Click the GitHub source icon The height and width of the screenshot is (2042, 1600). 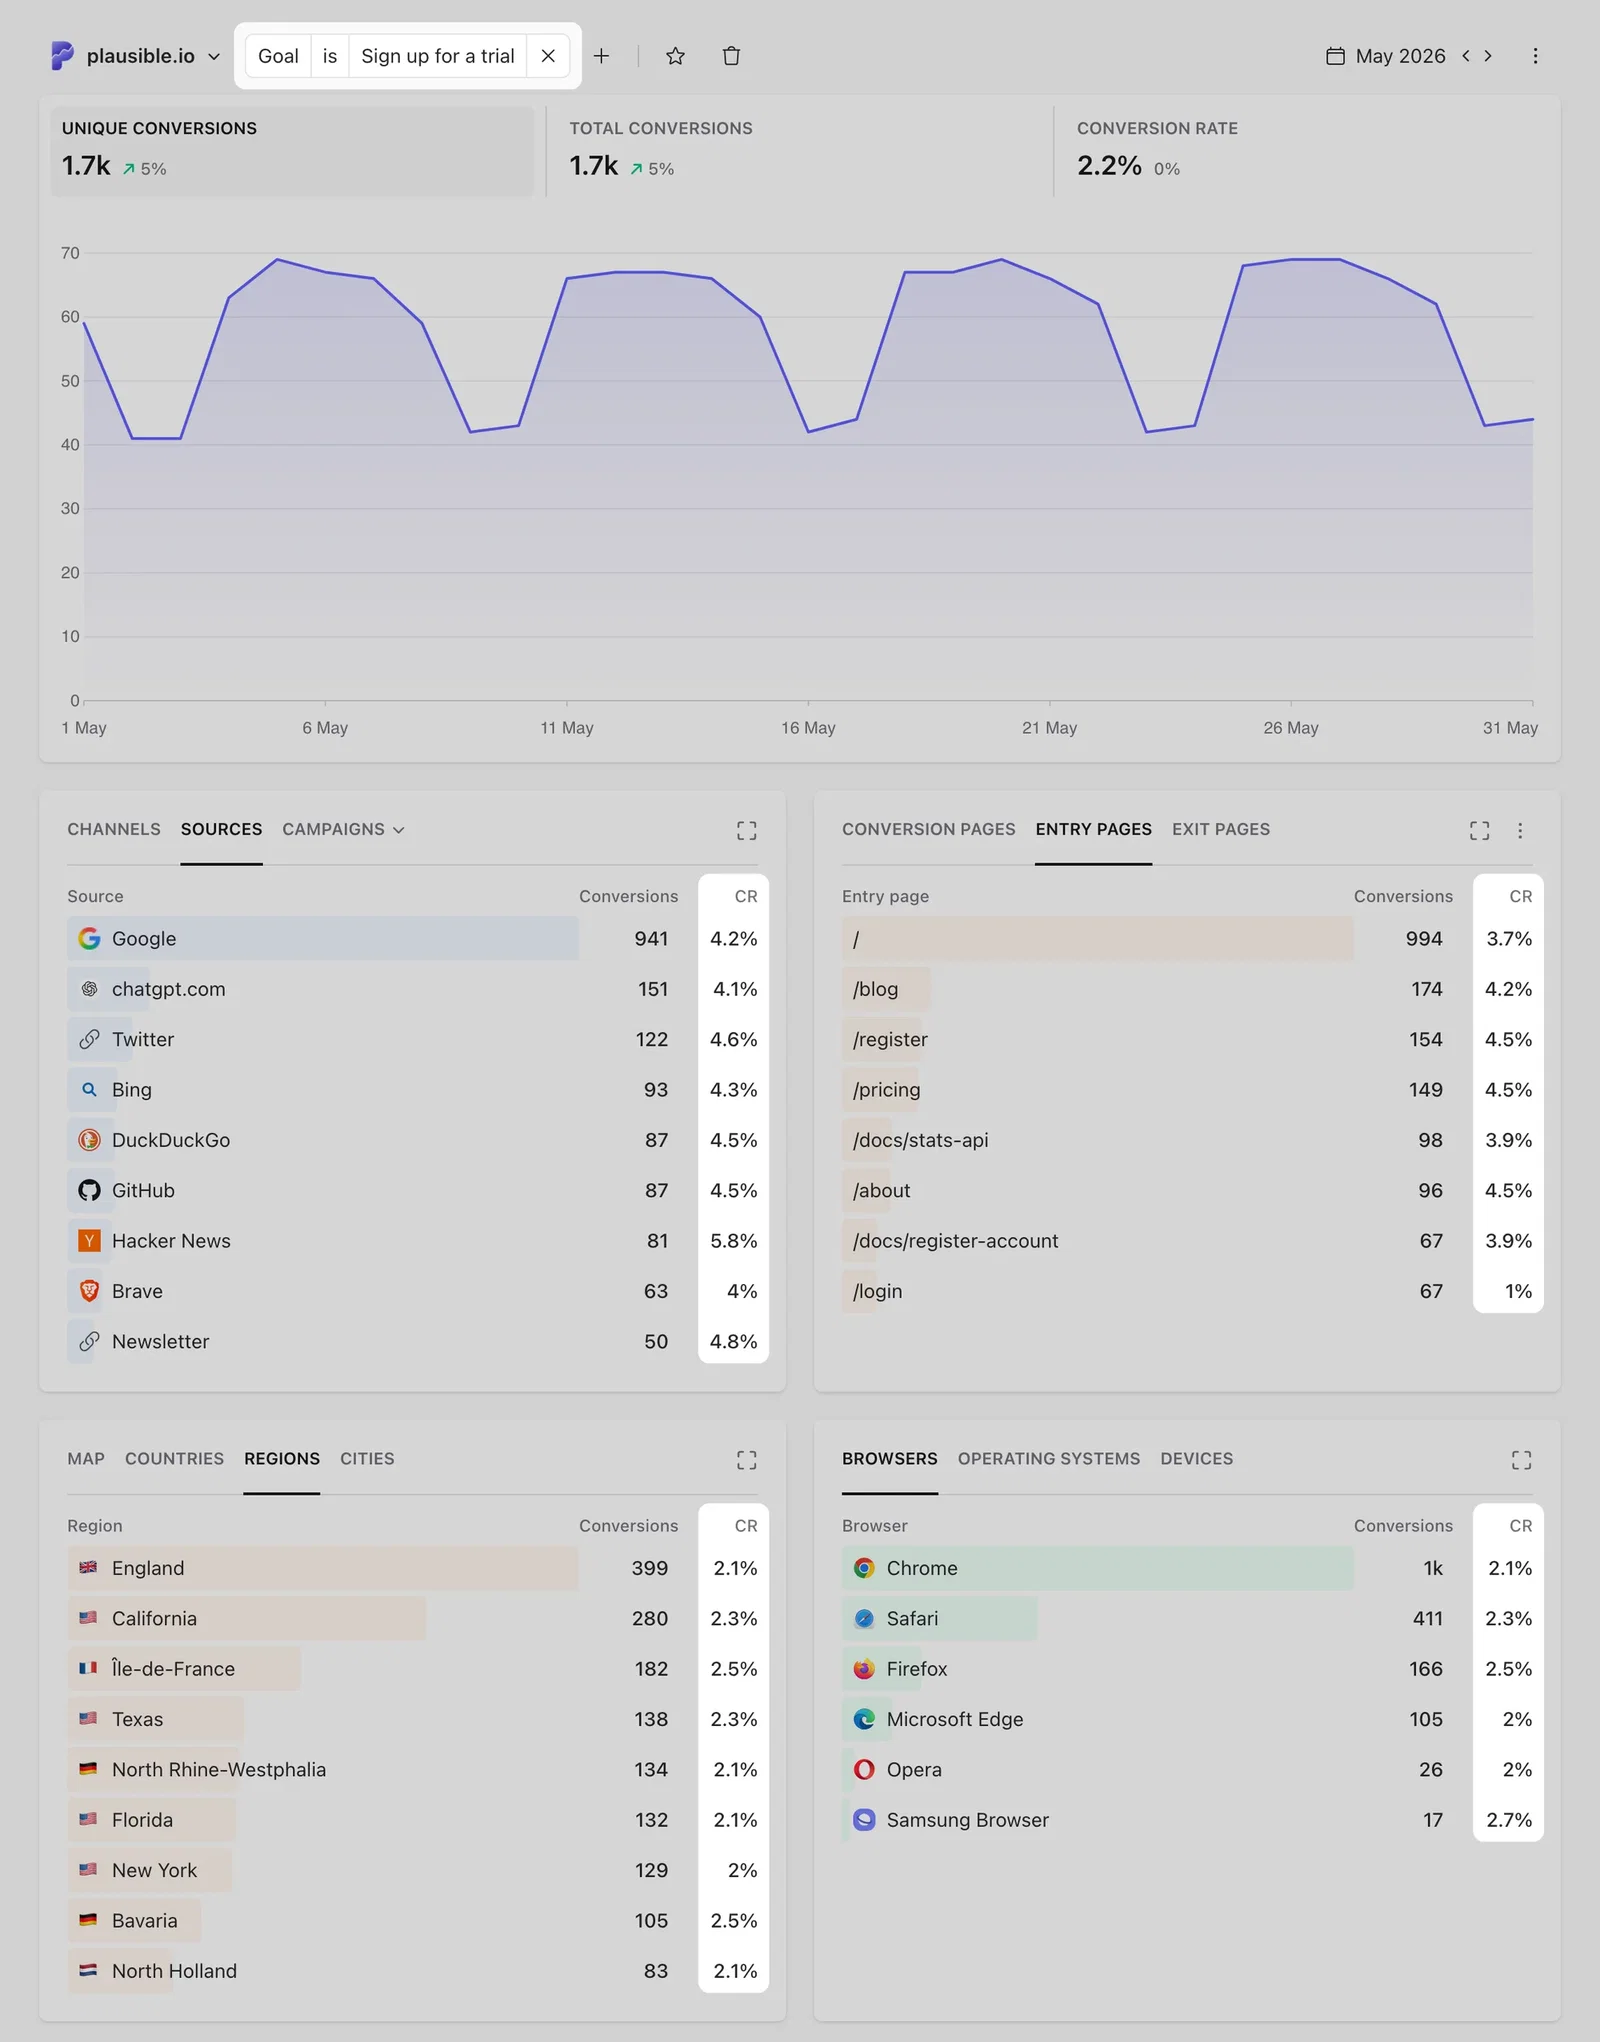(x=89, y=1190)
